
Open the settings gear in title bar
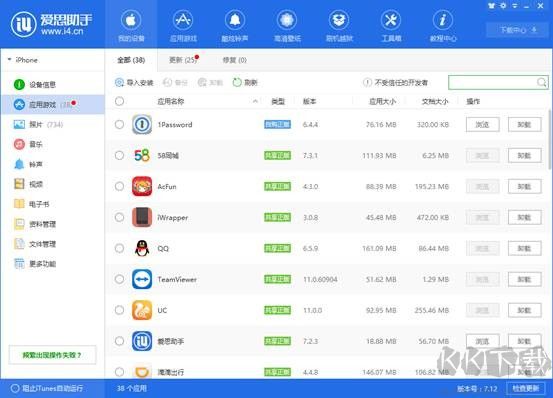503,6
